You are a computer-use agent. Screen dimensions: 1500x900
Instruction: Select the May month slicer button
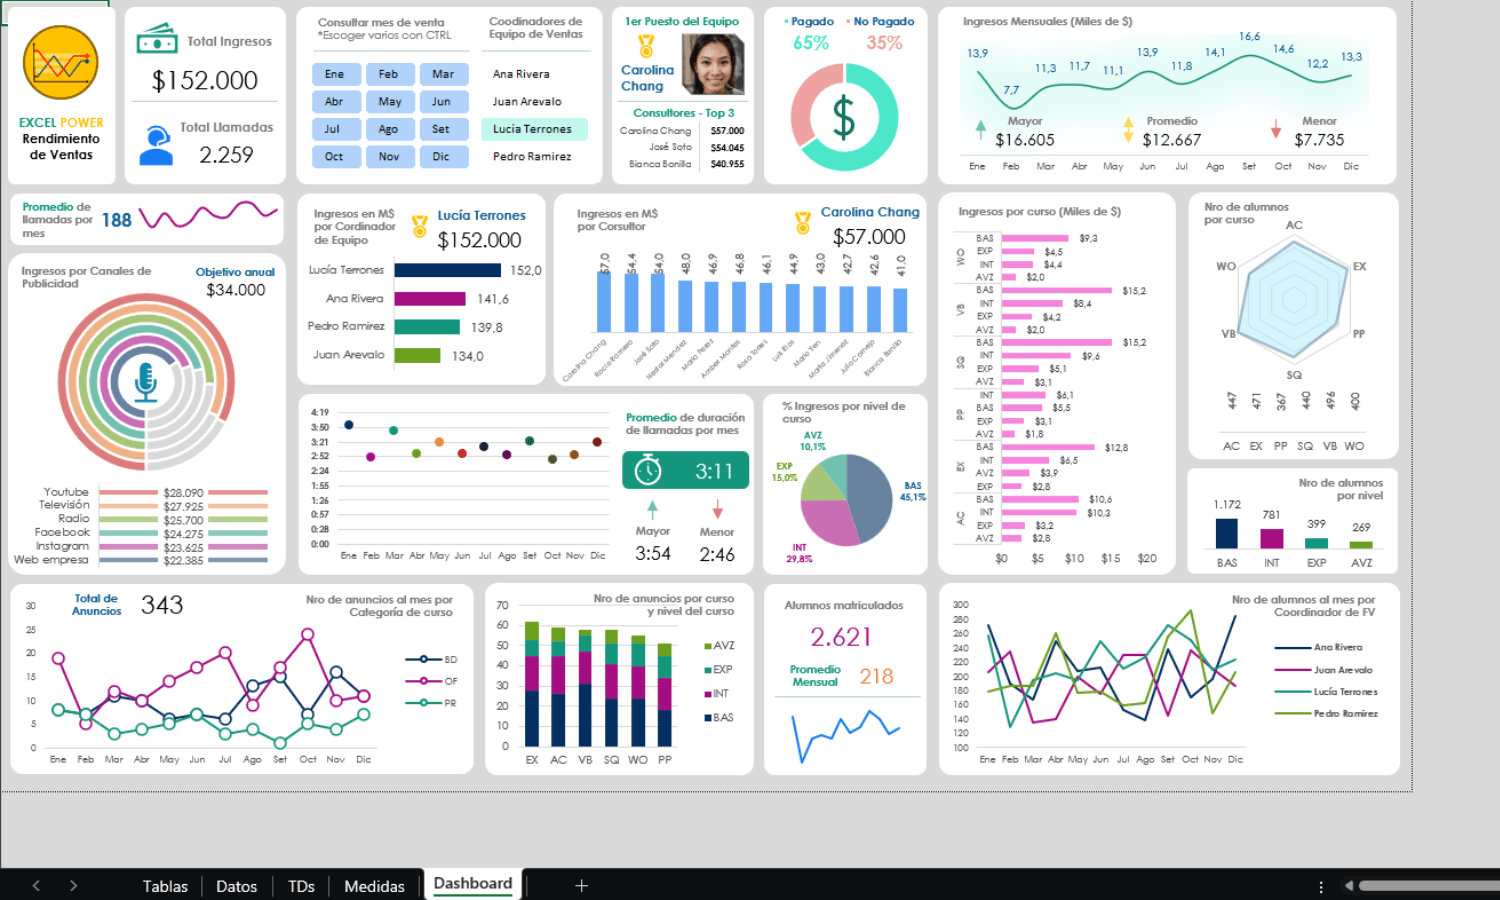tap(389, 101)
